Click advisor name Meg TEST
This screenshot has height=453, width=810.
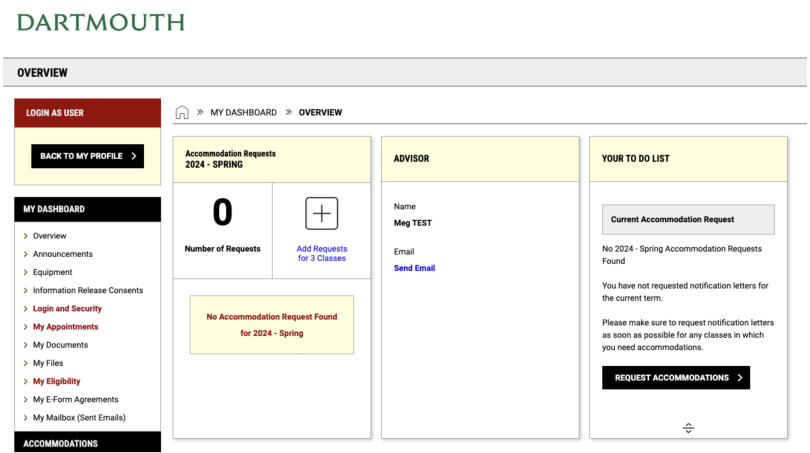pos(413,223)
